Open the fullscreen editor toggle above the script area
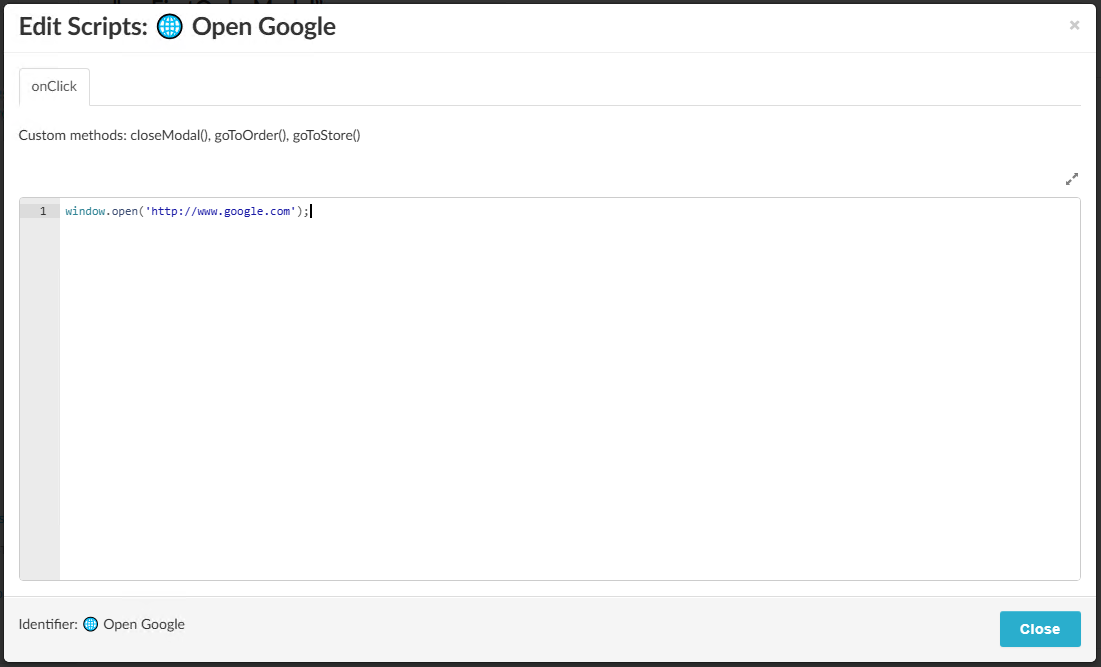 click(x=1071, y=178)
